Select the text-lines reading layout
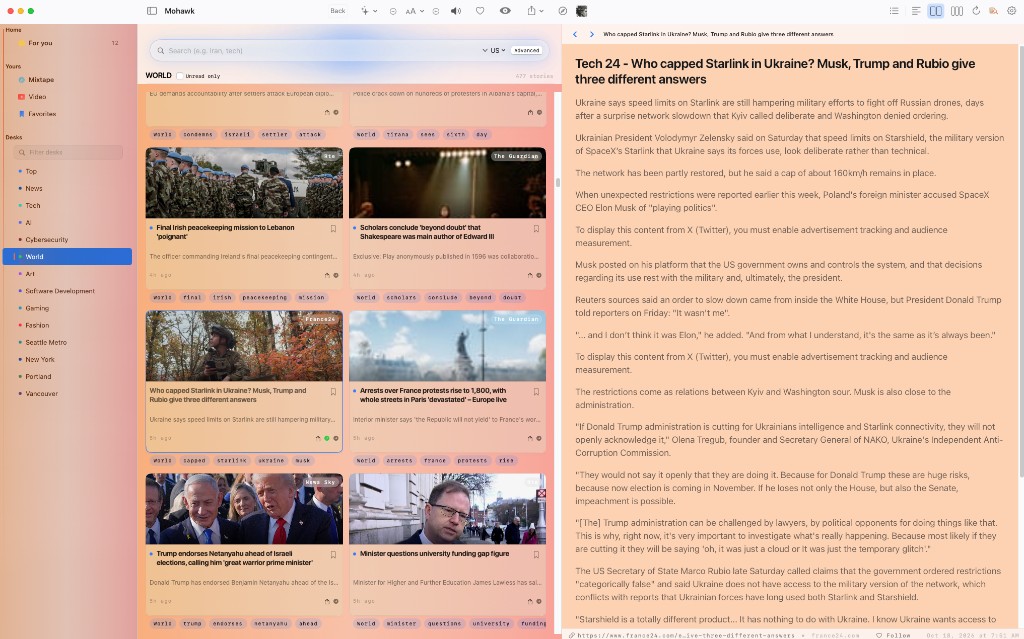The height and width of the screenshot is (639, 1024). point(916,11)
